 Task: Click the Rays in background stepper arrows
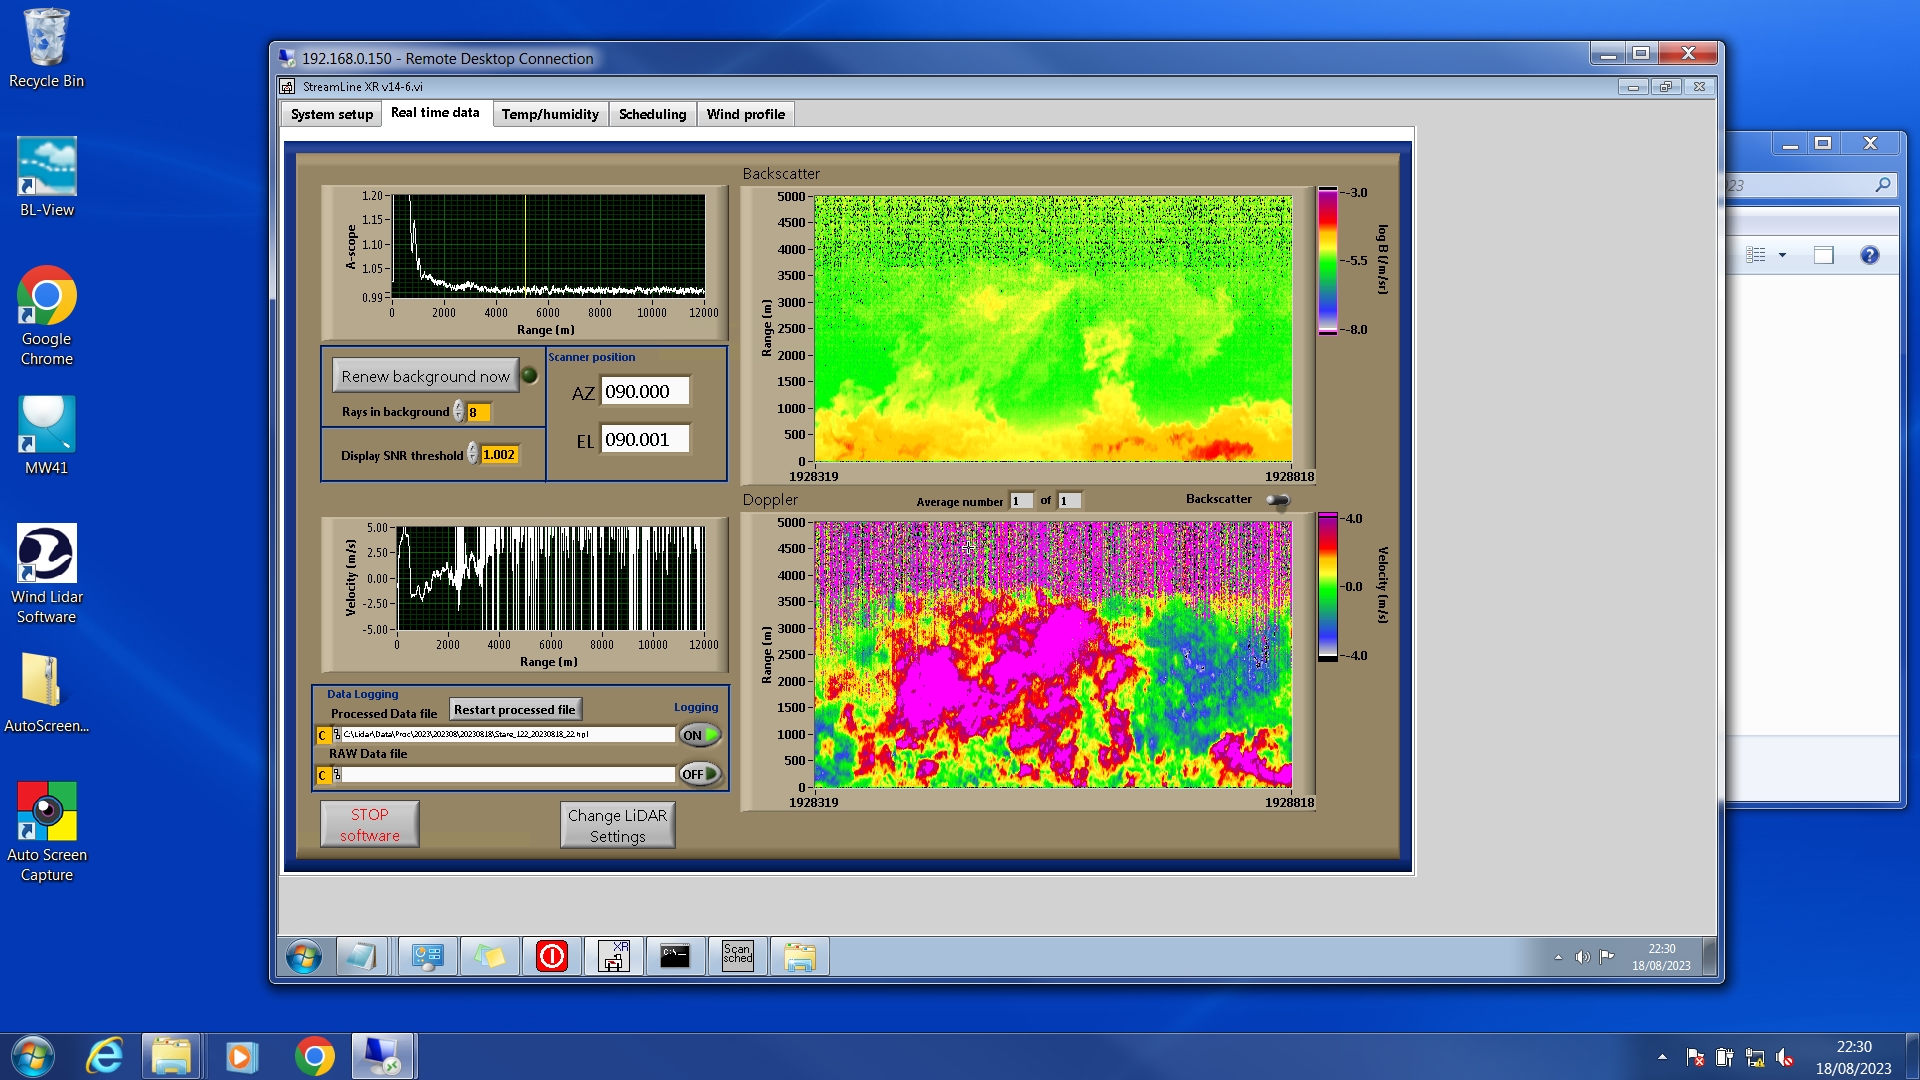point(459,411)
